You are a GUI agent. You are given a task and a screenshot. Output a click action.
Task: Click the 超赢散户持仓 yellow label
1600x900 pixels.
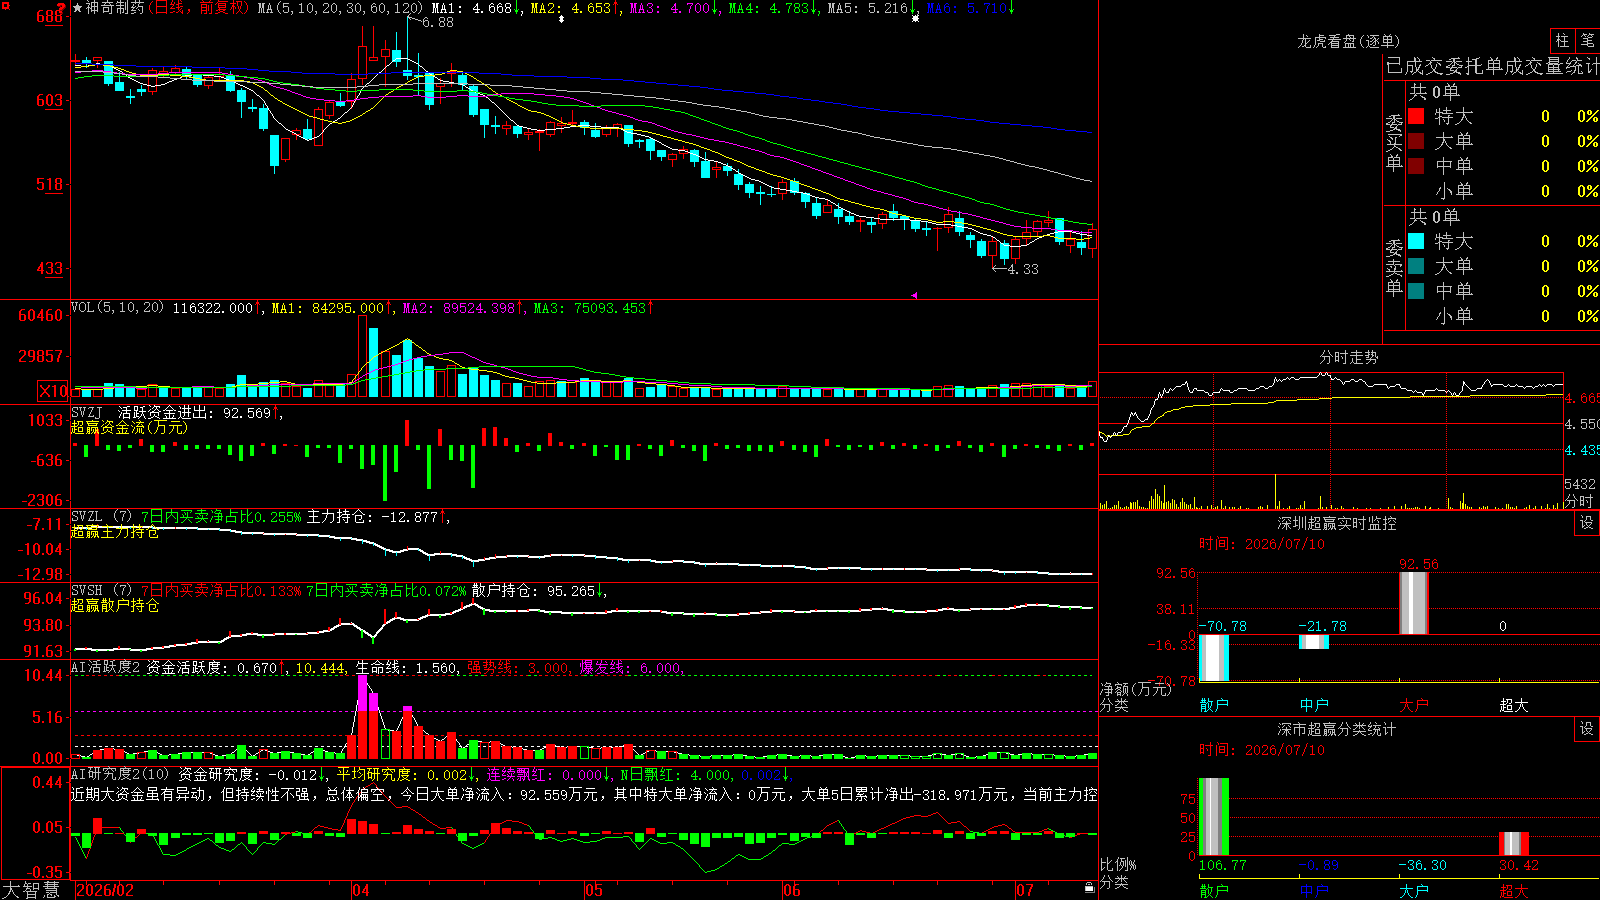coord(114,605)
